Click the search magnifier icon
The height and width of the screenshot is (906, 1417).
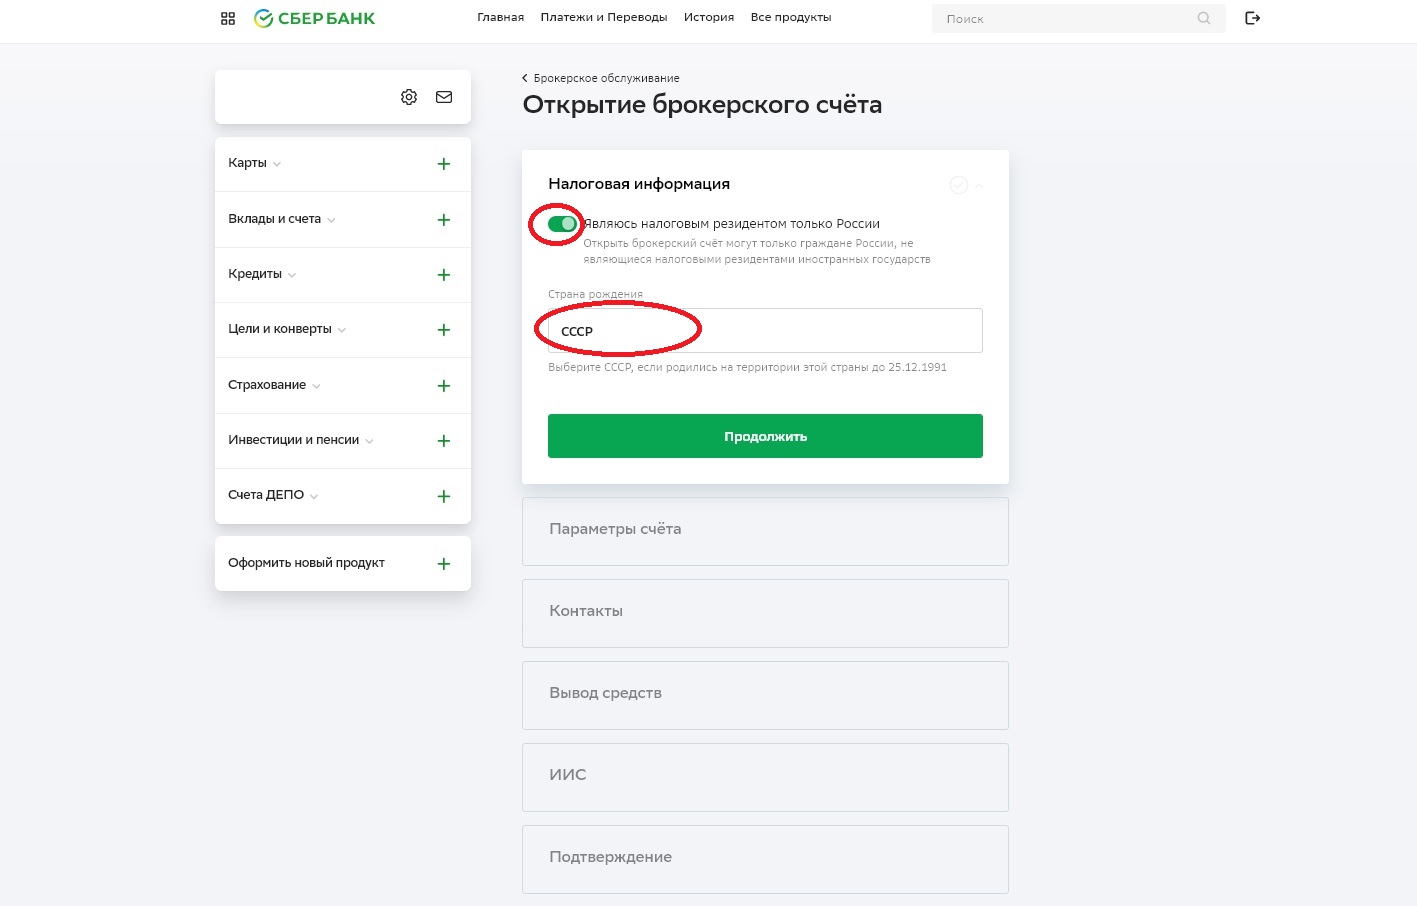(x=1204, y=18)
